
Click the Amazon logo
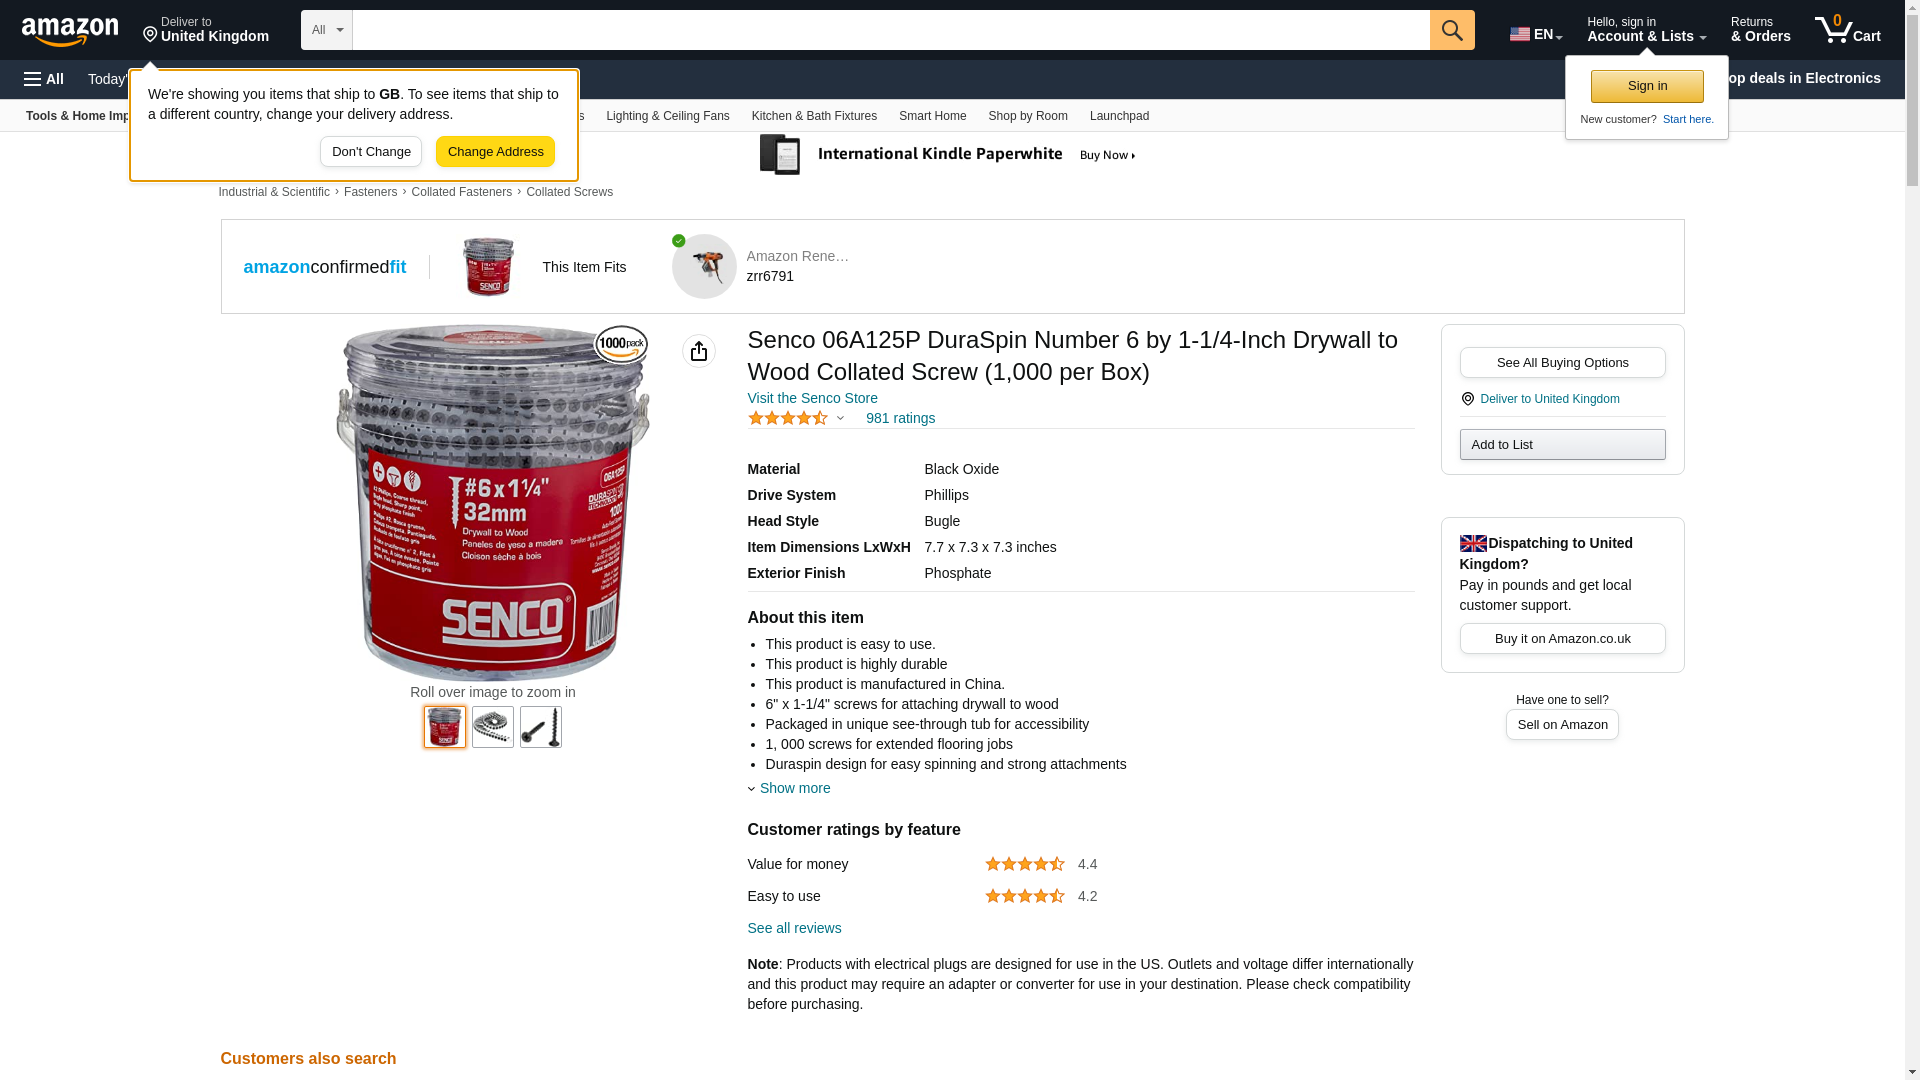(70, 31)
